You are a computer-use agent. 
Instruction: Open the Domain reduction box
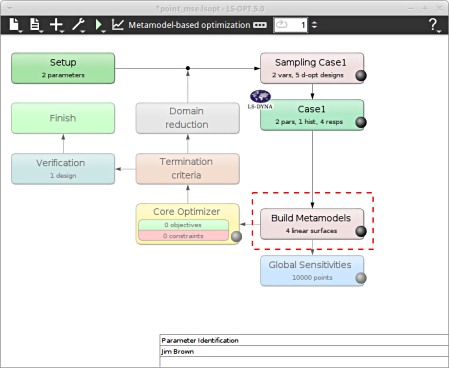point(188,118)
